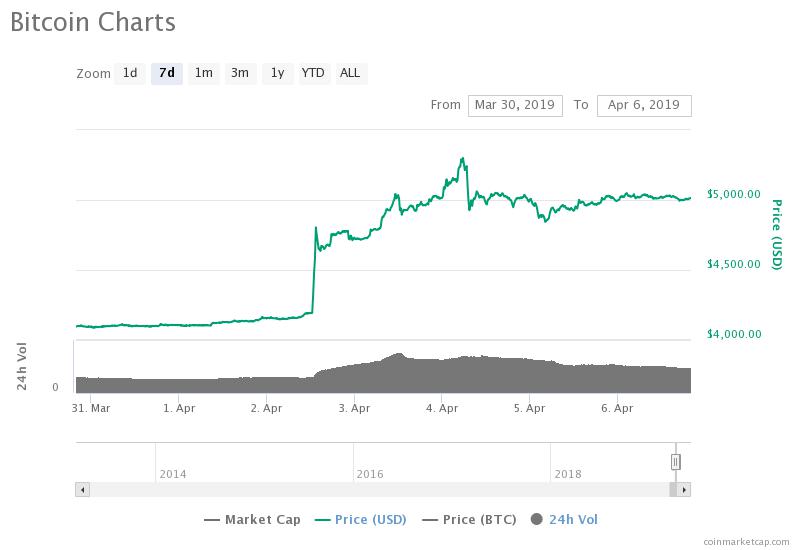800x550 pixels.
Task: Edit the To date Apr 6, 2019
Action: (644, 106)
